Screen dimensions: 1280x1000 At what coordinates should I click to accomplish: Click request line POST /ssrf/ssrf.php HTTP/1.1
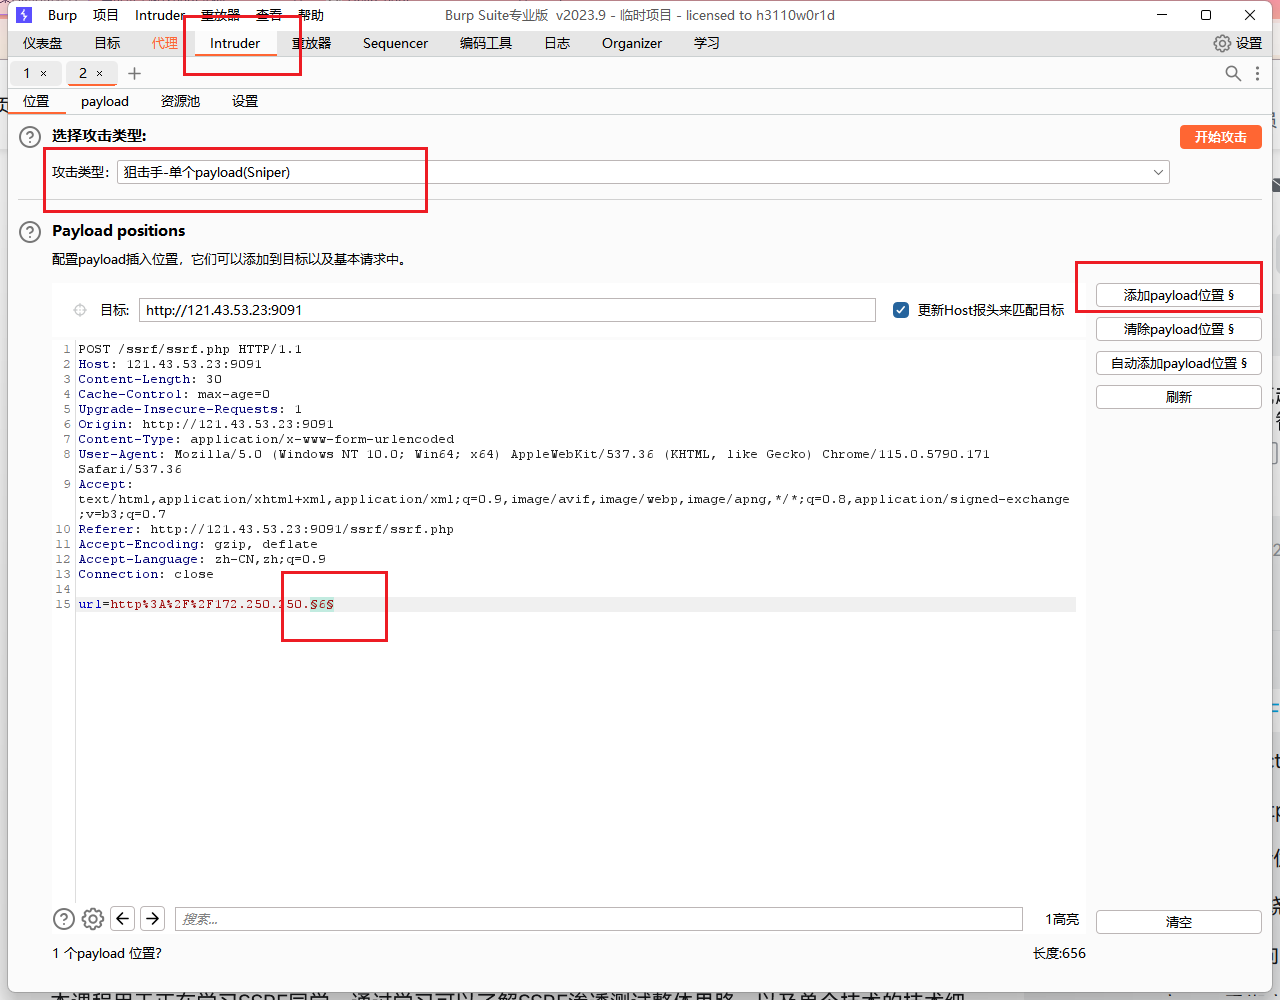pos(190,349)
